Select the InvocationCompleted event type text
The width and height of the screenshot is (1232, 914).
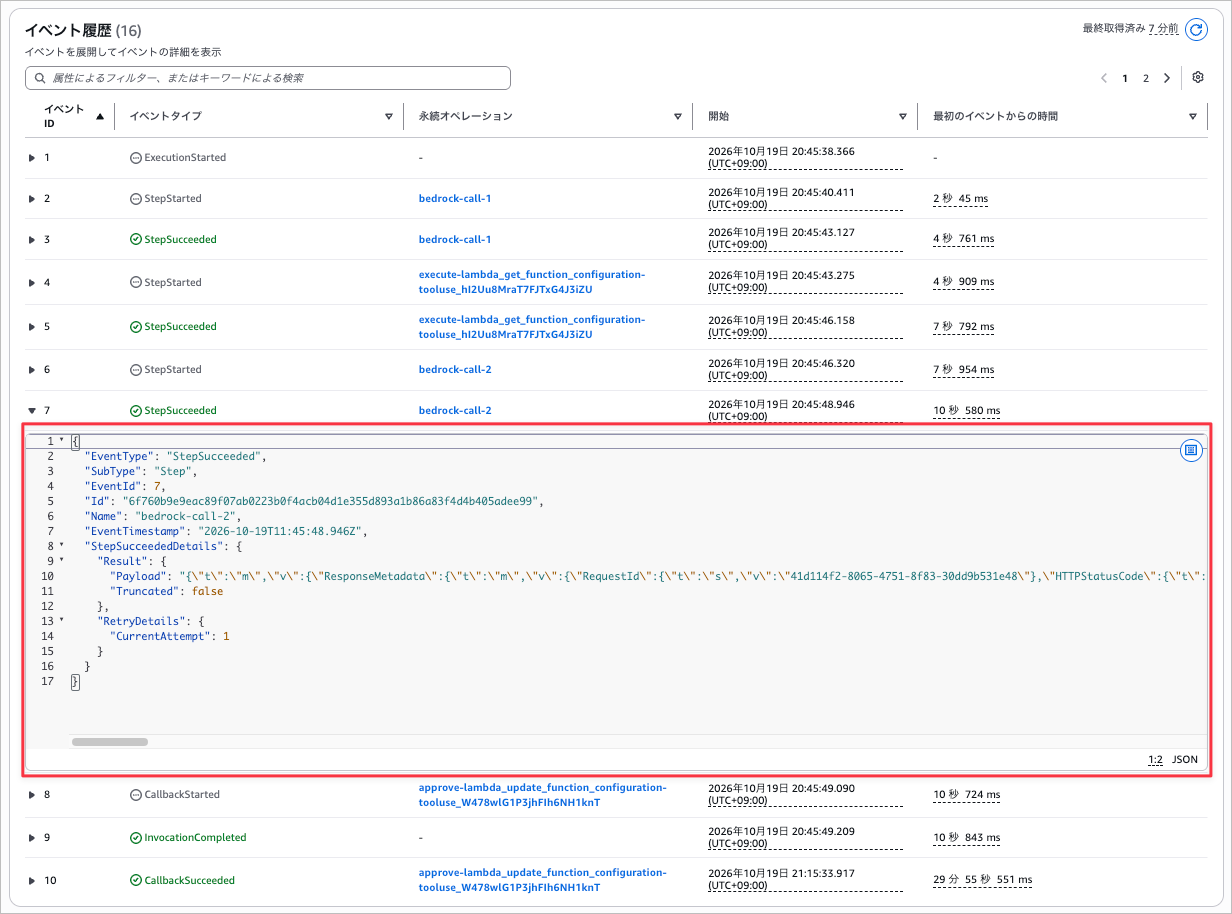(x=195, y=838)
